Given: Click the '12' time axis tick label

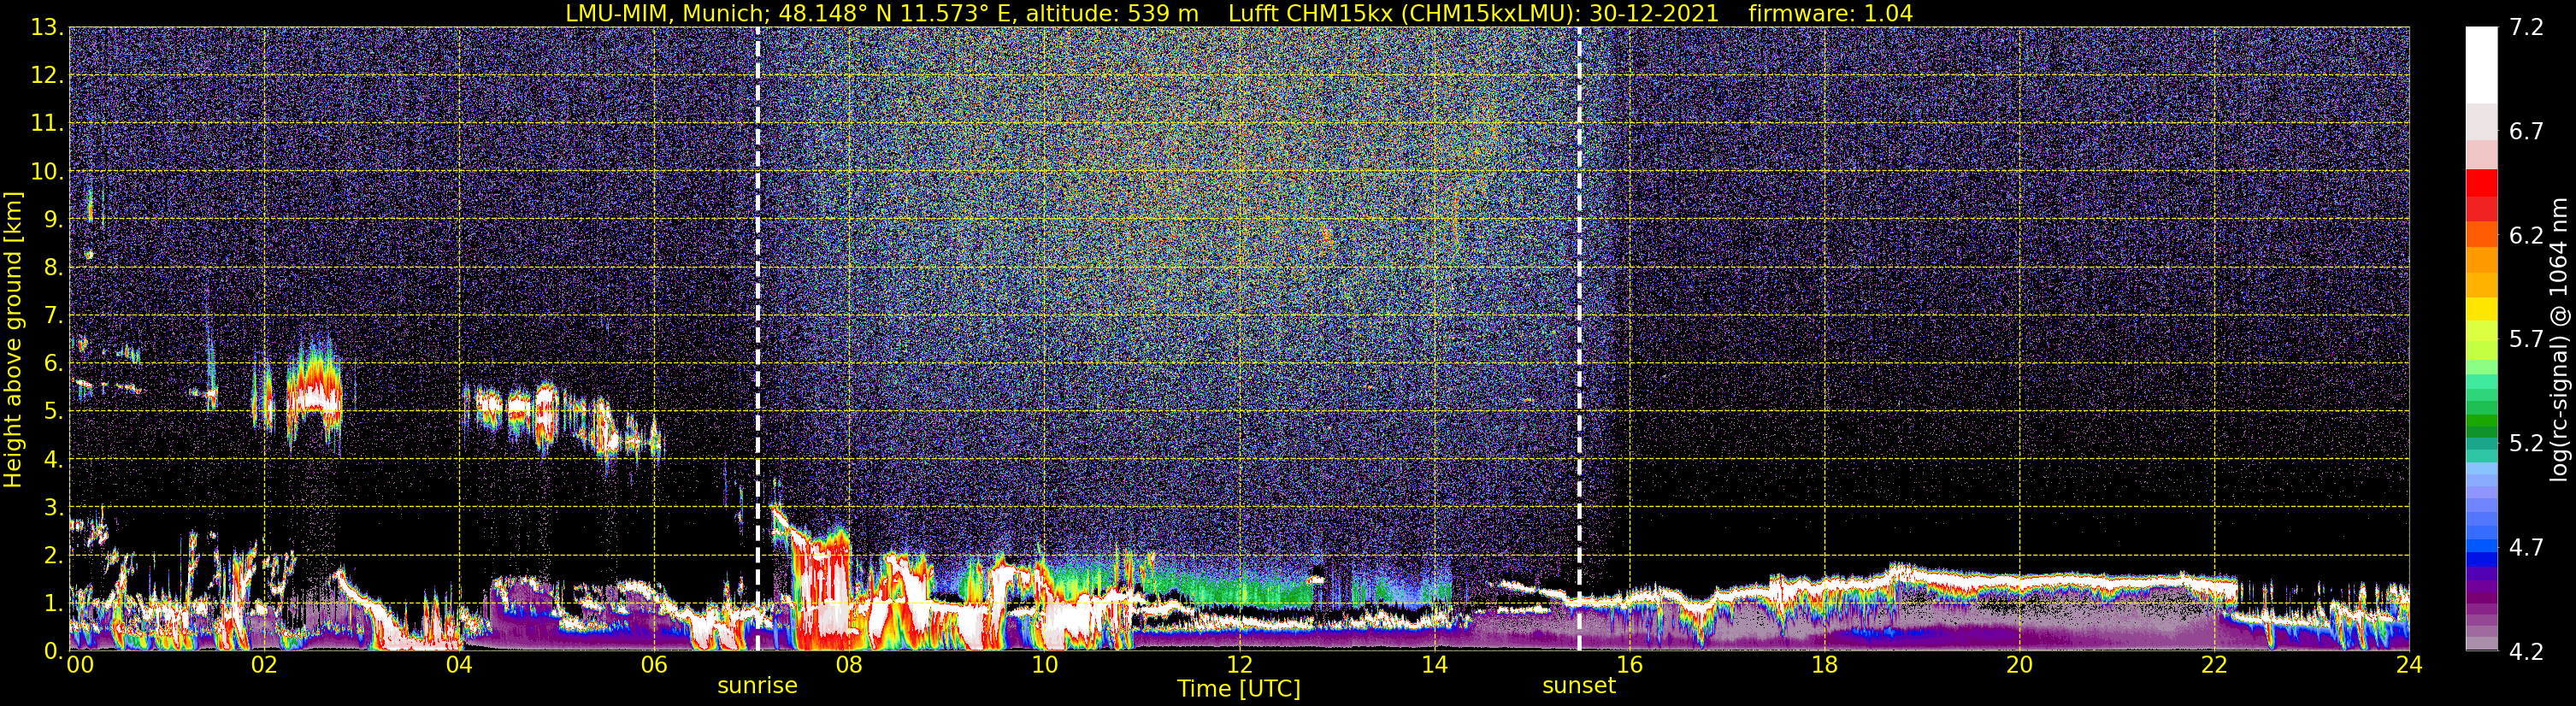Looking at the screenshot, I should pos(1239,665).
